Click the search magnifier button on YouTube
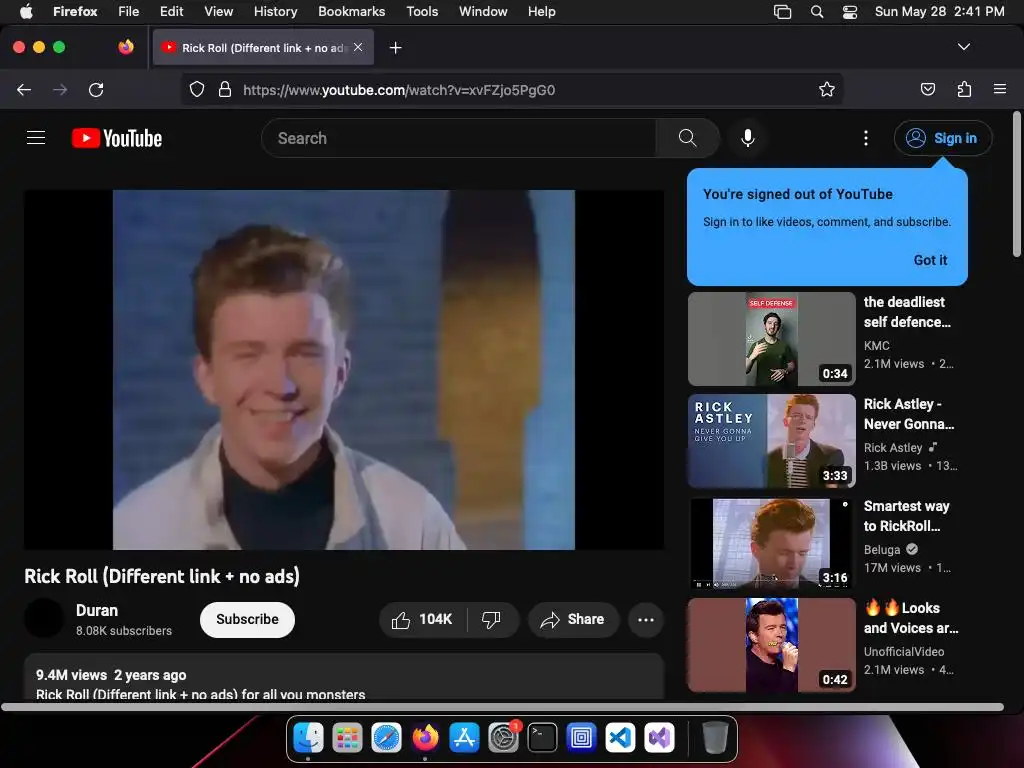 click(x=687, y=138)
